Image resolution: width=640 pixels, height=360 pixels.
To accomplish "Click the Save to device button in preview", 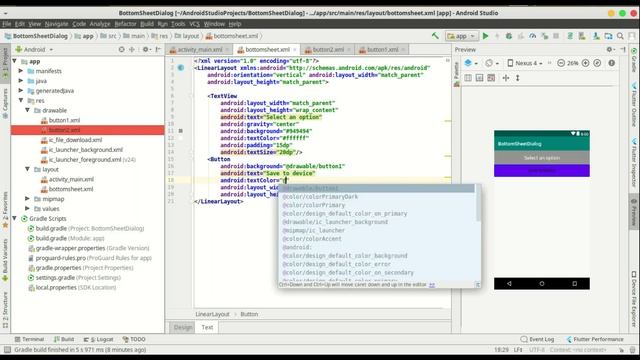I will (x=542, y=171).
